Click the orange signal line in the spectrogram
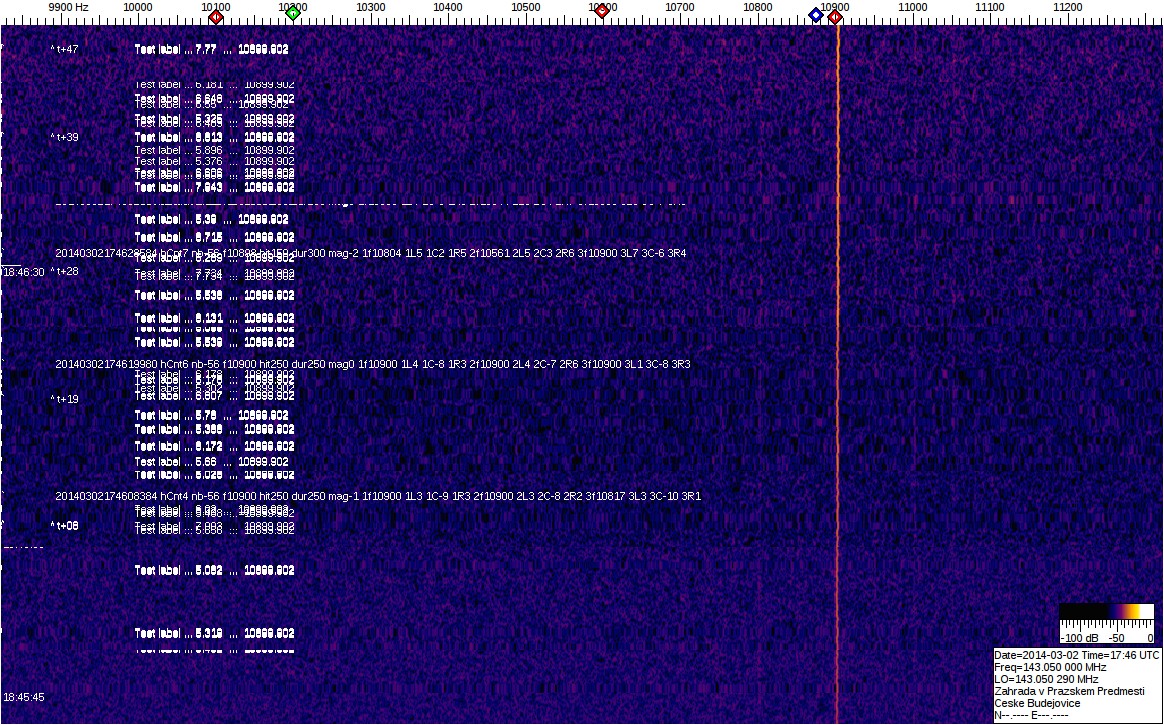Screen dimensions: 1164x725 point(837,400)
